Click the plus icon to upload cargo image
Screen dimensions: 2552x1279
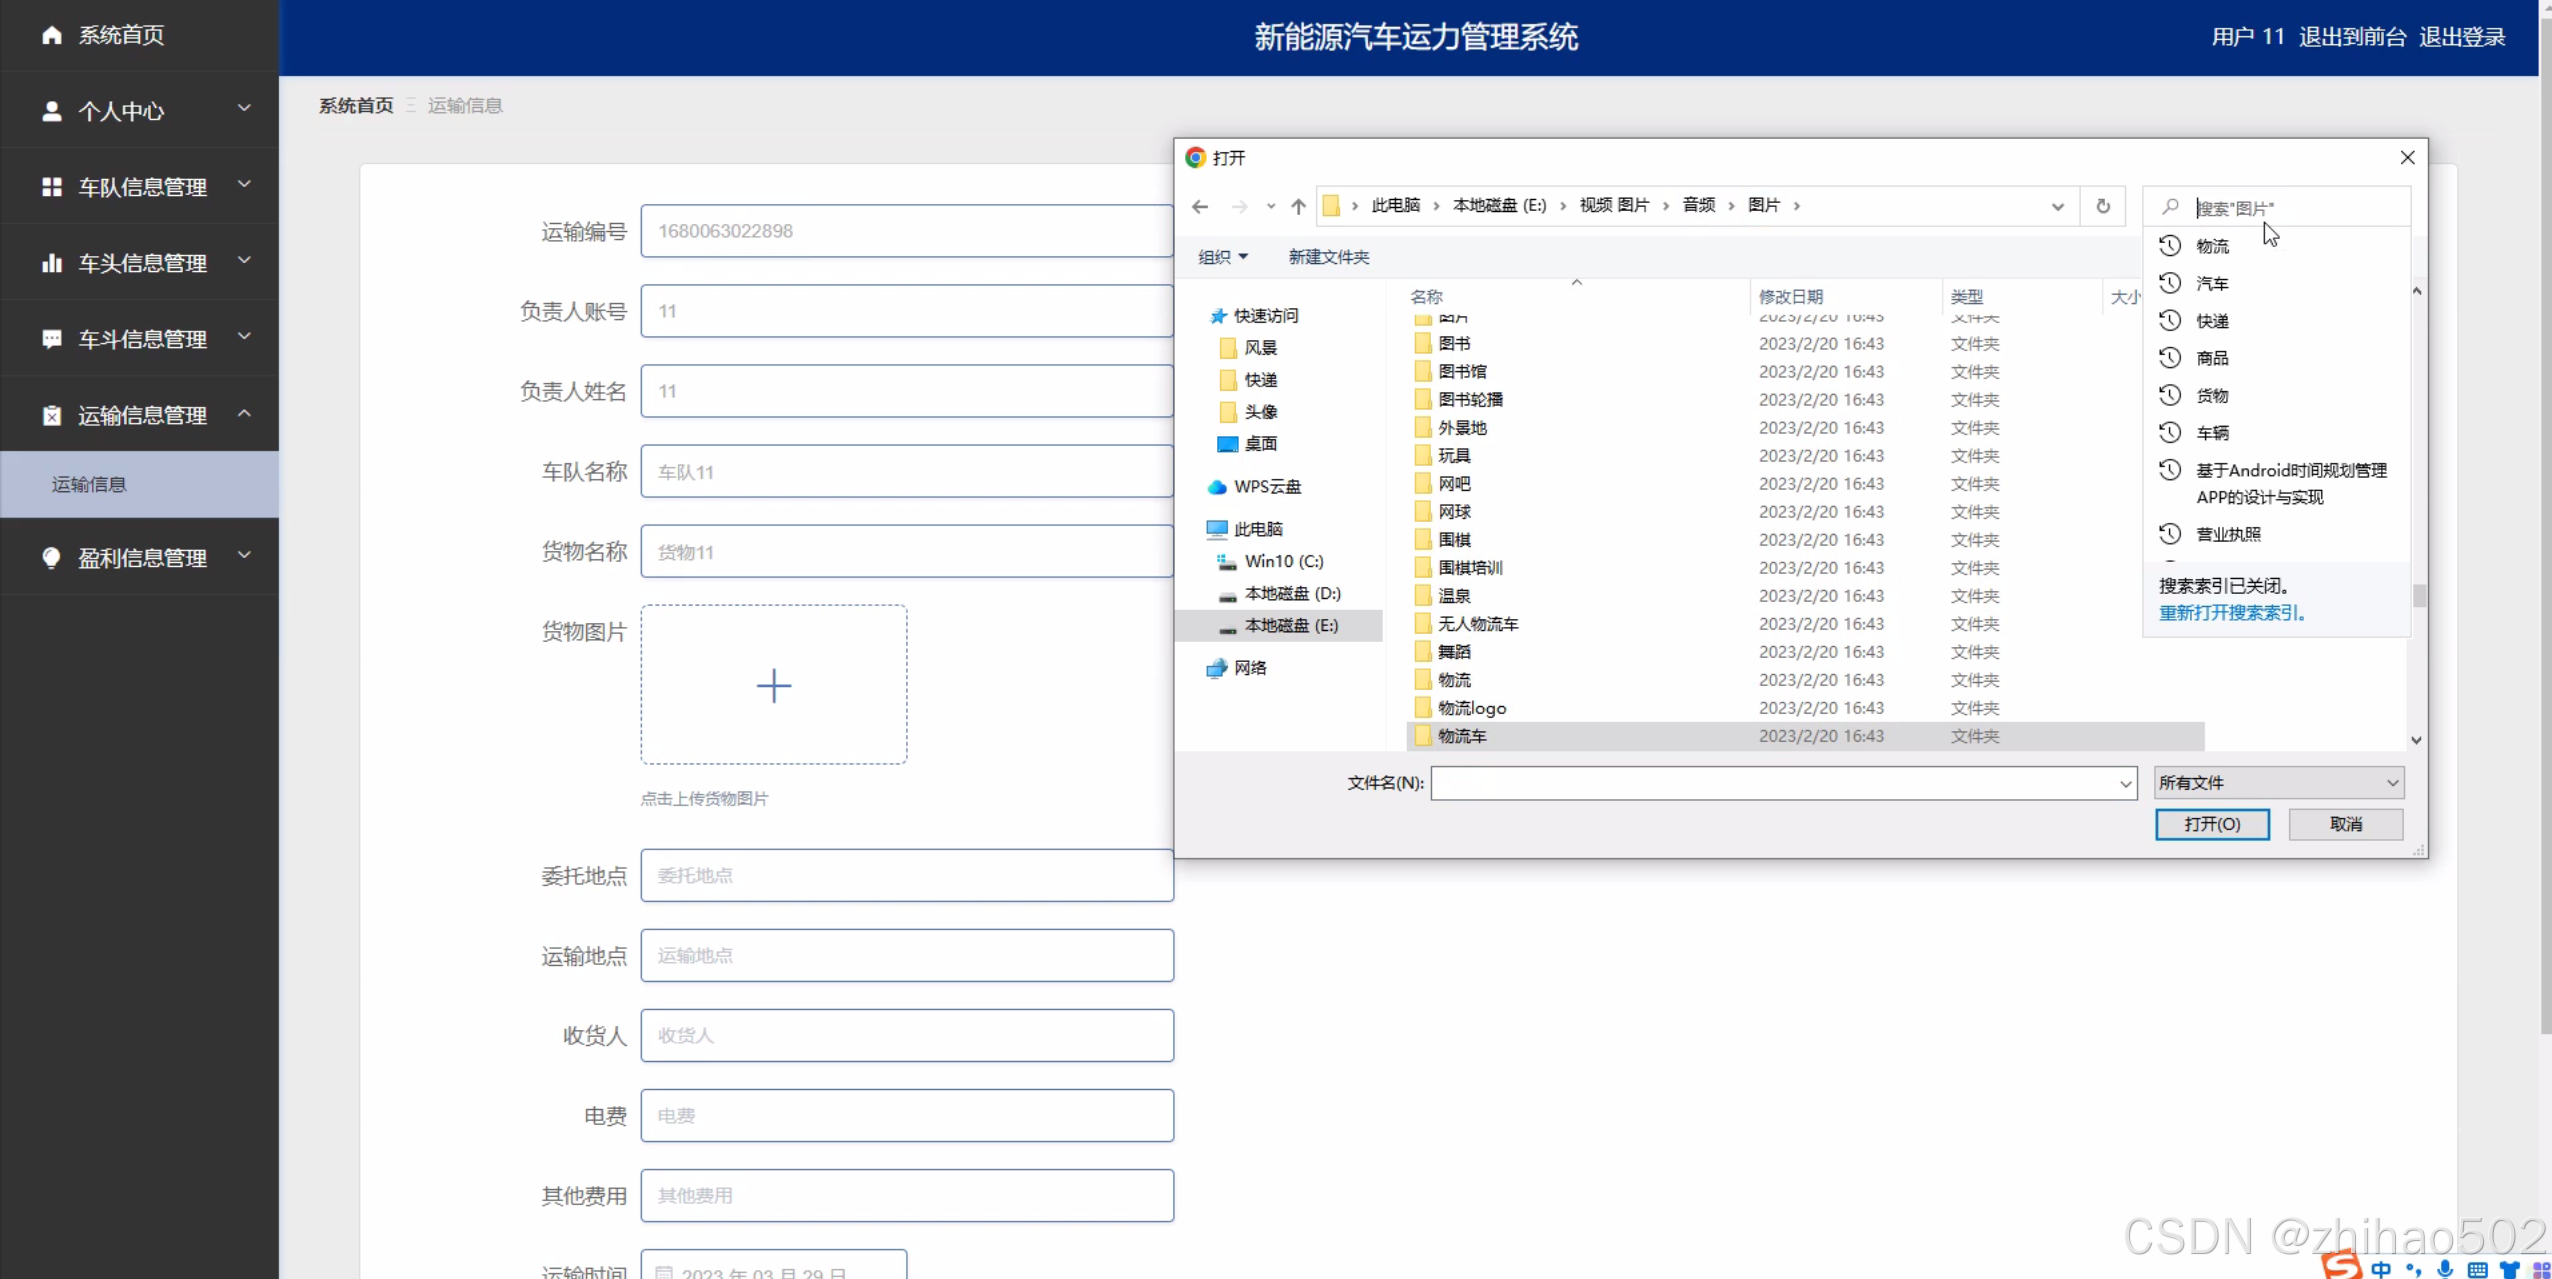click(773, 685)
